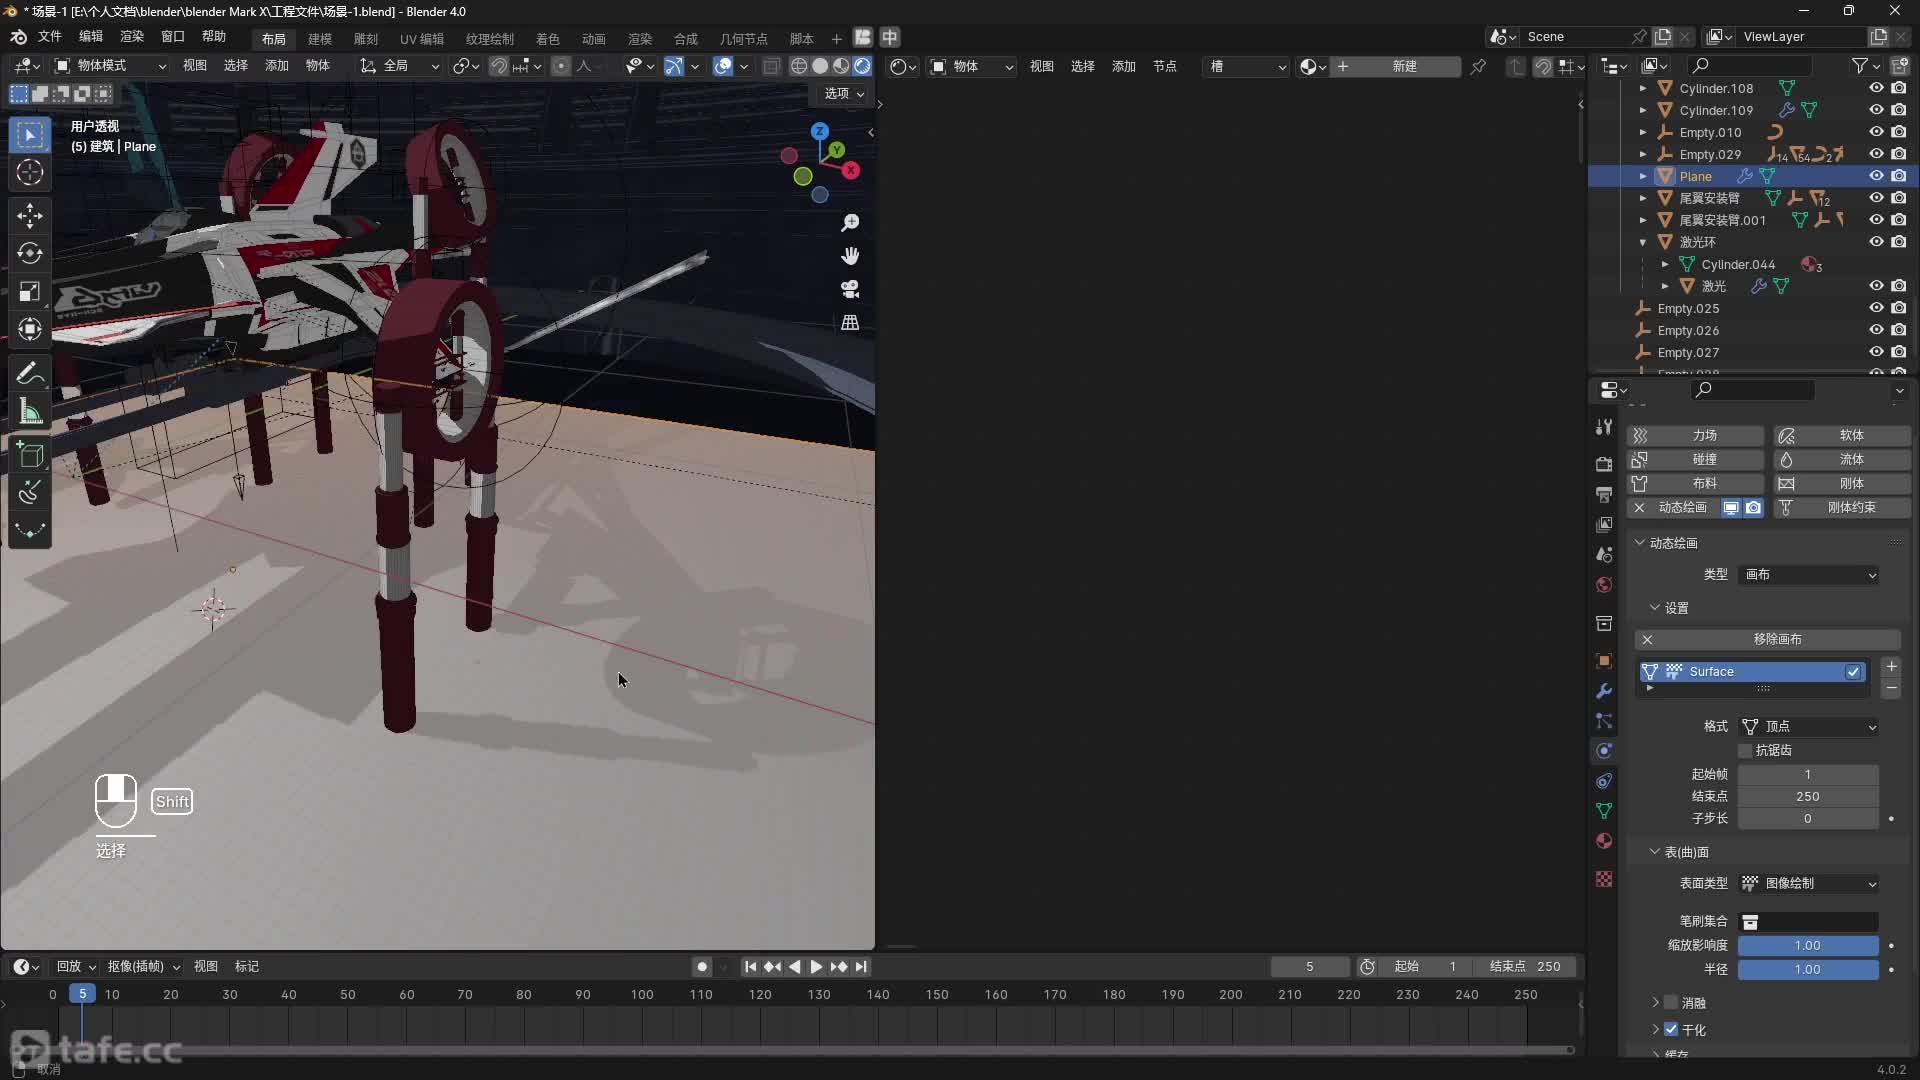Switch to the 建模 modeling workspace tab
1920x1080 pixels.
point(320,39)
